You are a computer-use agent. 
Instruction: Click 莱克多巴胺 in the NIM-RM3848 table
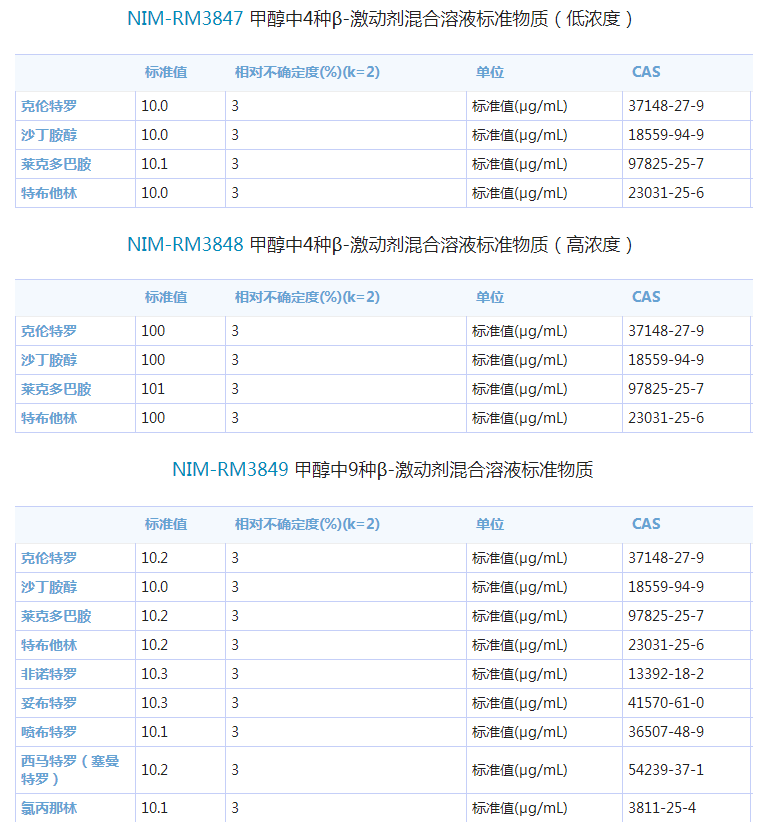click(56, 389)
